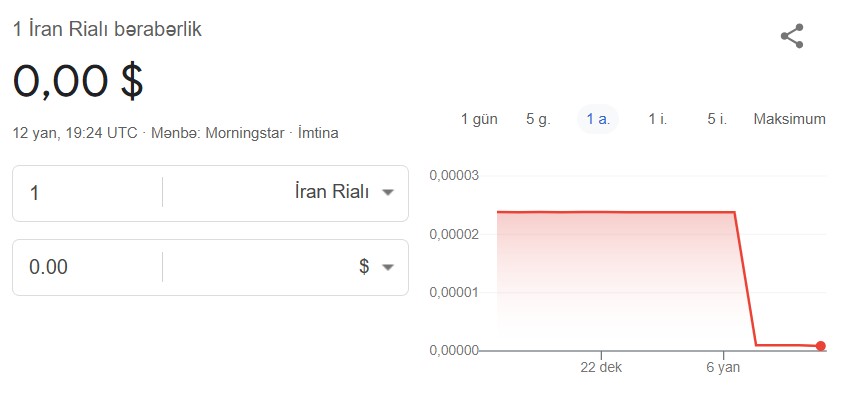Click the '6 yan' date label on chart
Image resolution: width=849 pixels, height=400 pixels.
point(723,368)
